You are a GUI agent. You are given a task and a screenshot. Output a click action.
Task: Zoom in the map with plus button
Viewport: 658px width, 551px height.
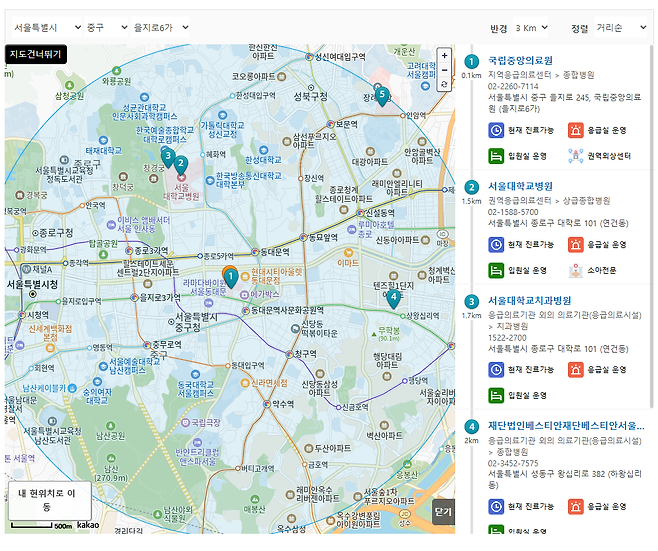tap(444, 56)
